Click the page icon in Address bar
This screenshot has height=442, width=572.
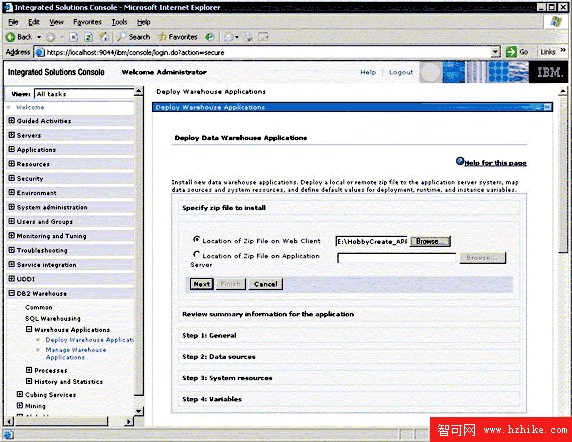click(x=39, y=52)
